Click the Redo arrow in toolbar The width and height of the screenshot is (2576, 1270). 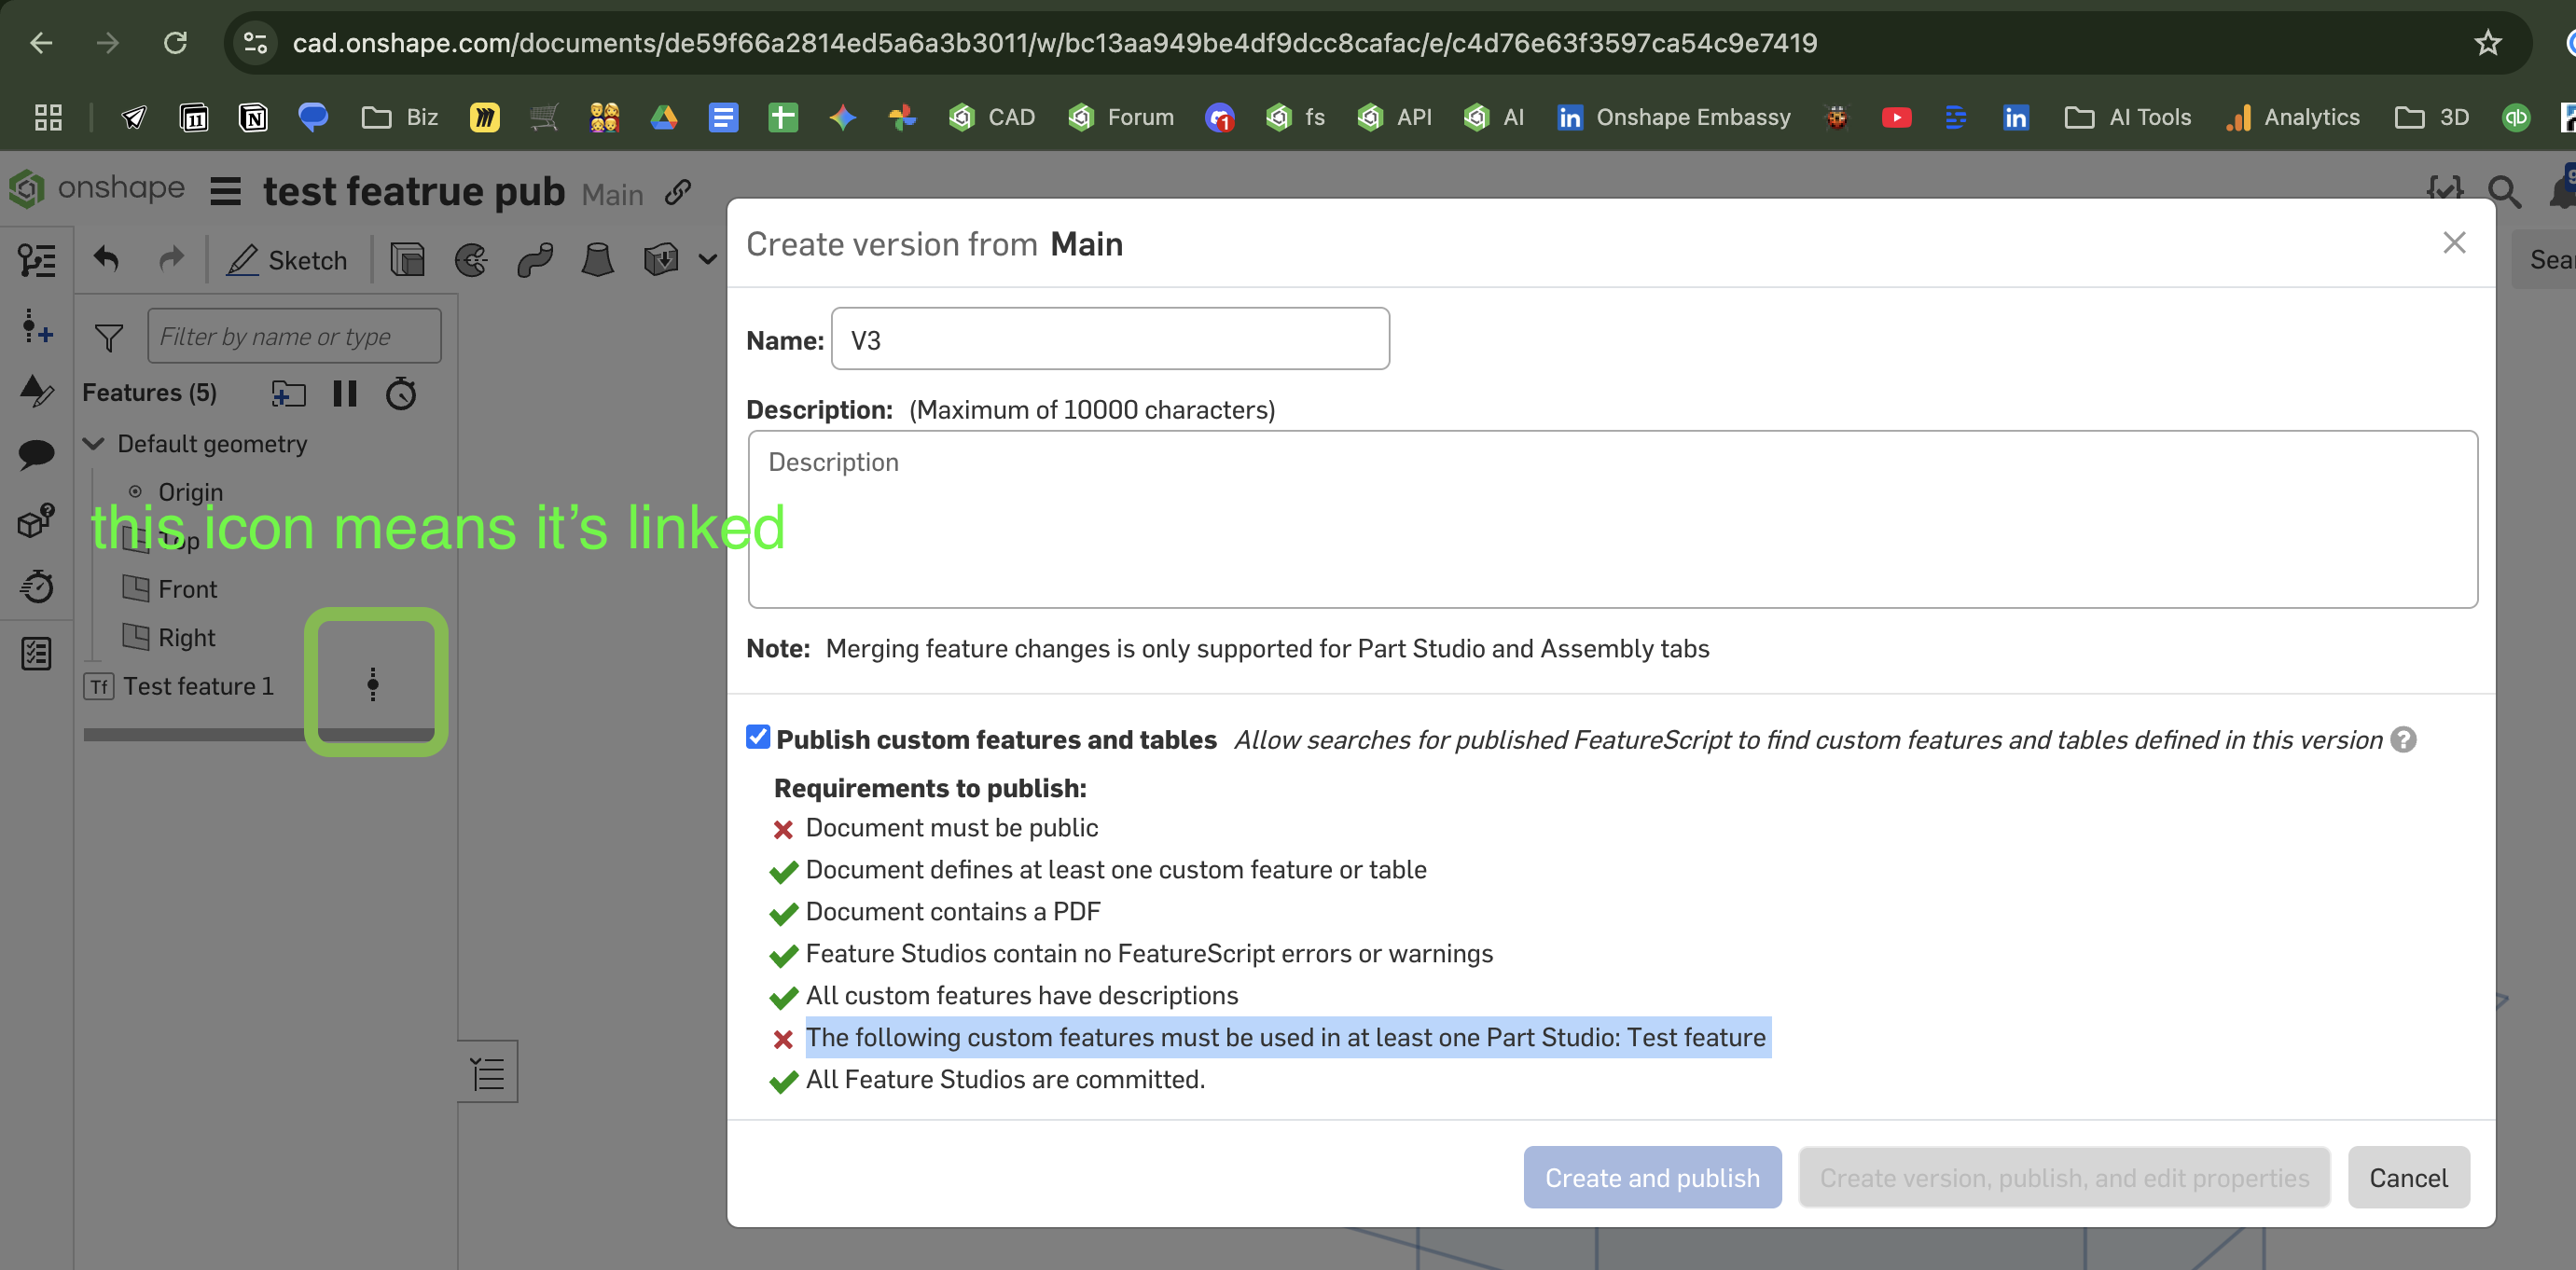pos(172,260)
